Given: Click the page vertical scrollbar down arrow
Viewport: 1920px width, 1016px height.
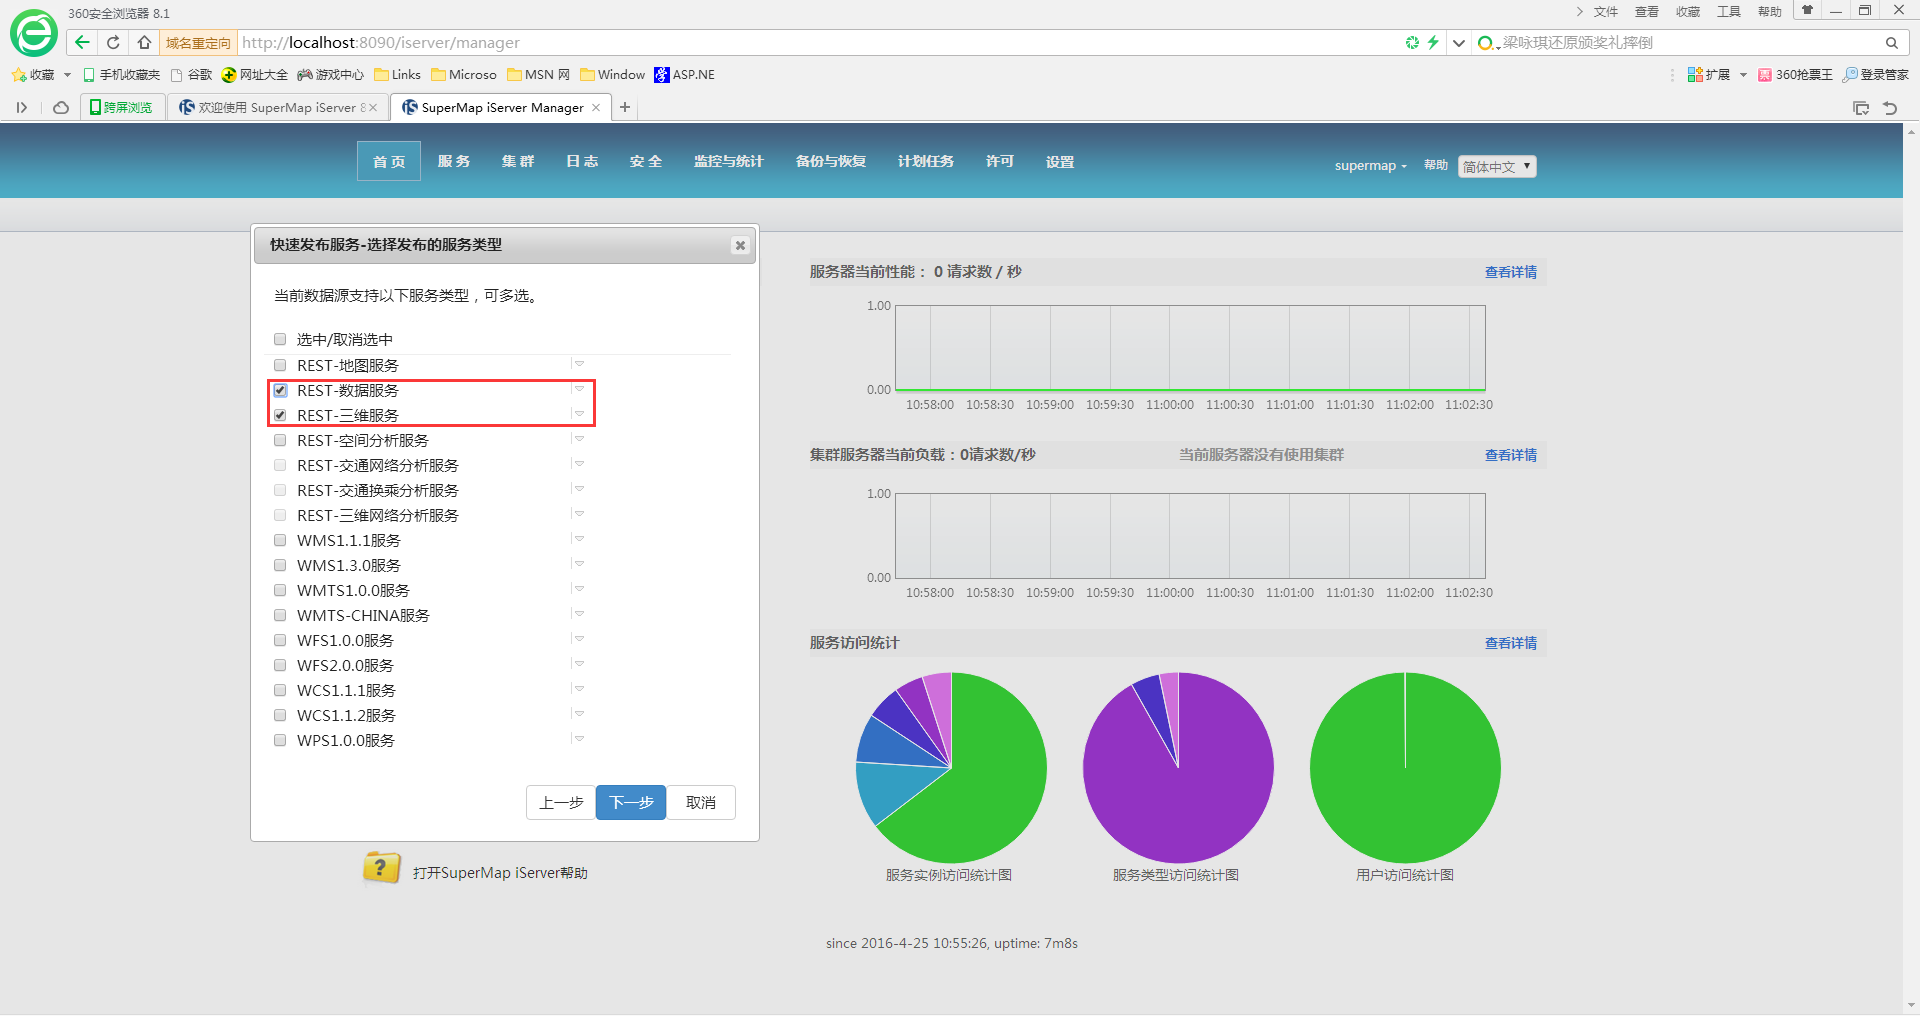Looking at the screenshot, I should (1911, 1005).
